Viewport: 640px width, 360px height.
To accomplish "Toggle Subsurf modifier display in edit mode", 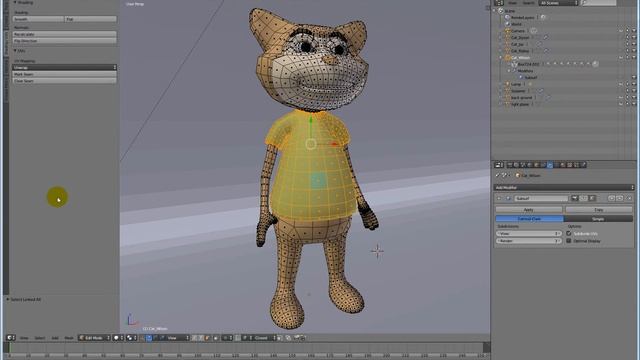I will 592,198.
